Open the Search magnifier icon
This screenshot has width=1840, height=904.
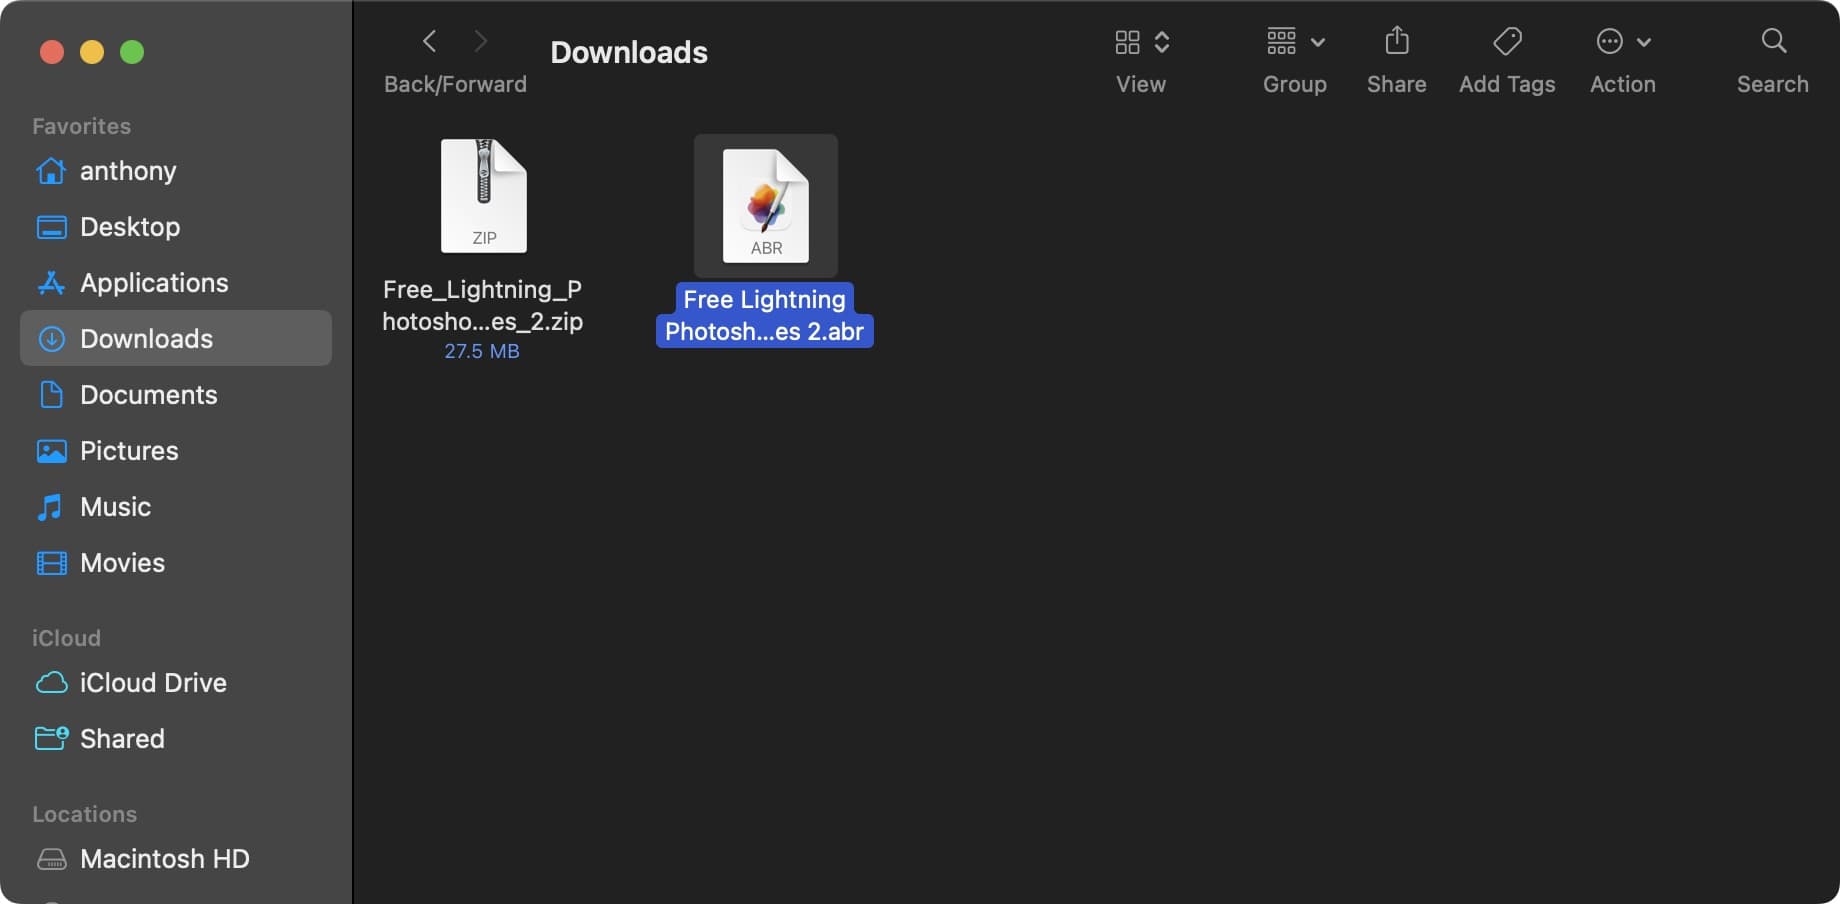click(1772, 41)
